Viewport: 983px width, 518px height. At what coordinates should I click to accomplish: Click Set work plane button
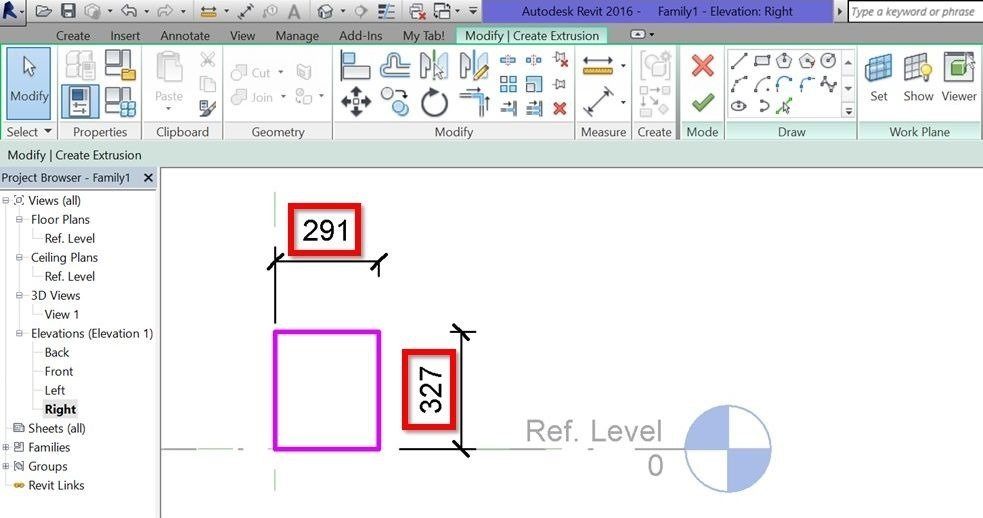(x=878, y=78)
